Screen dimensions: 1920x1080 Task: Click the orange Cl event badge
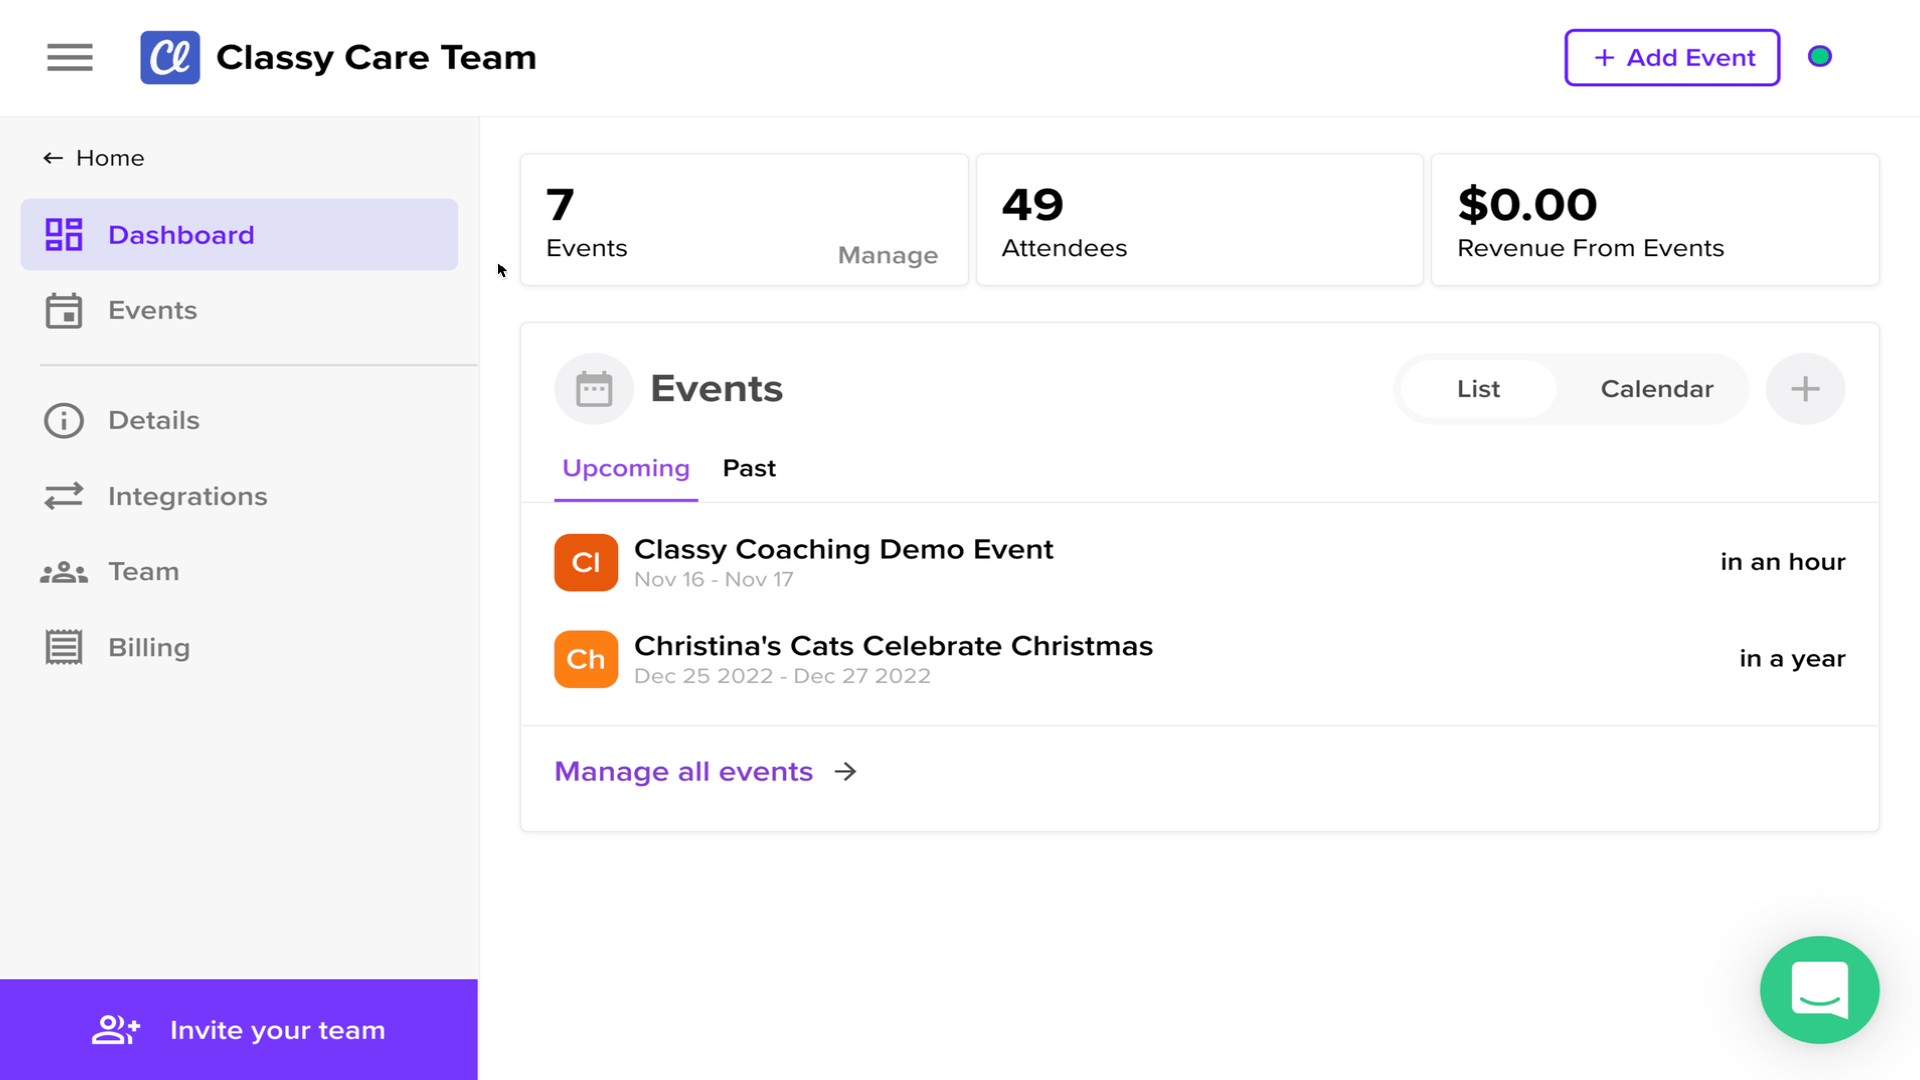[586, 562]
